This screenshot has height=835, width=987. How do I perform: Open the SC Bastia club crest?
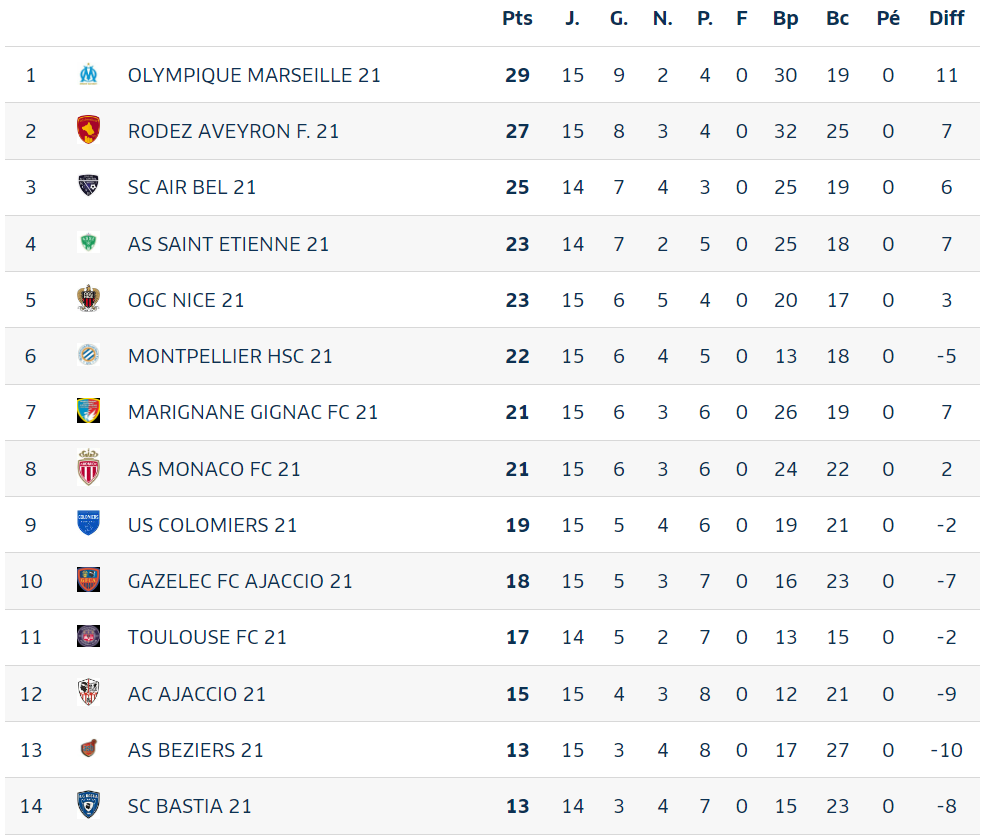tap(89, 805)
